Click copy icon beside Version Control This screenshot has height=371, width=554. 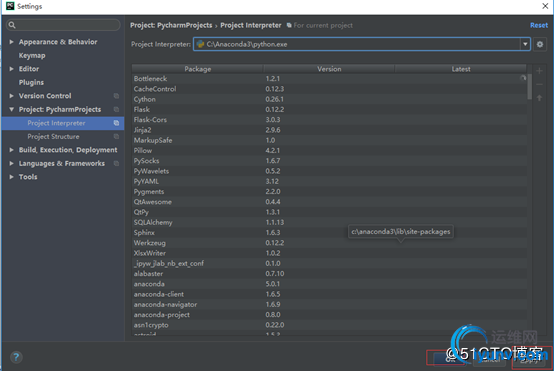pyautogui.click(x=116, y=96)
